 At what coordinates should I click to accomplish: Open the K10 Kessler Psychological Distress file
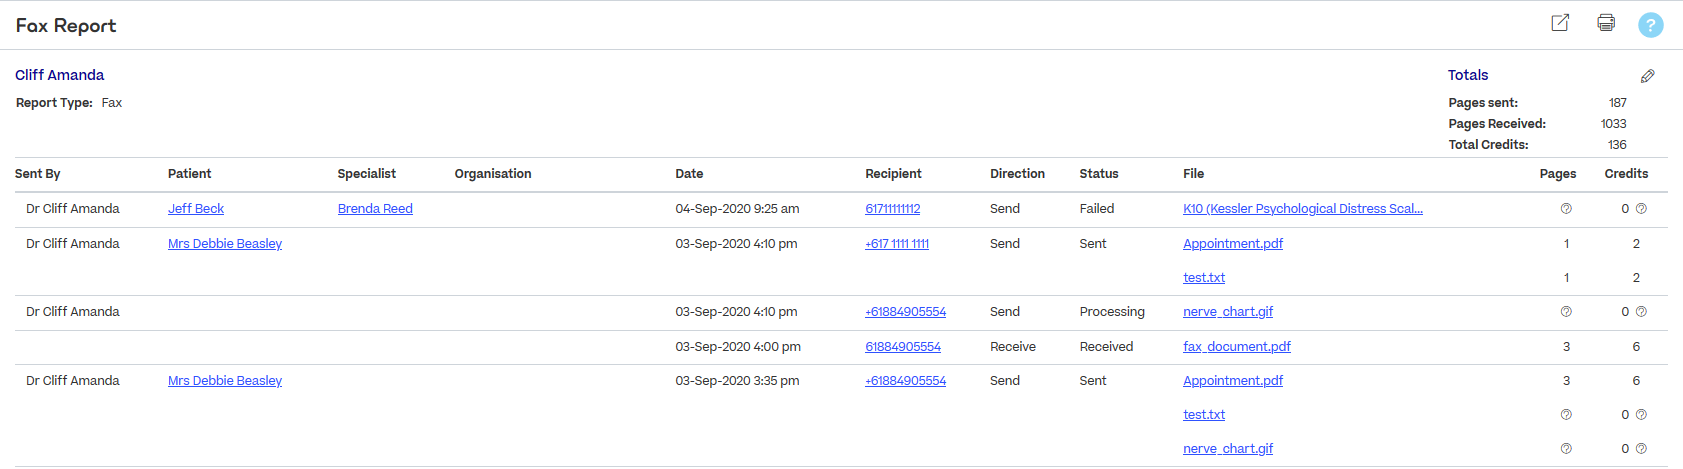[x=1302, y=209]
